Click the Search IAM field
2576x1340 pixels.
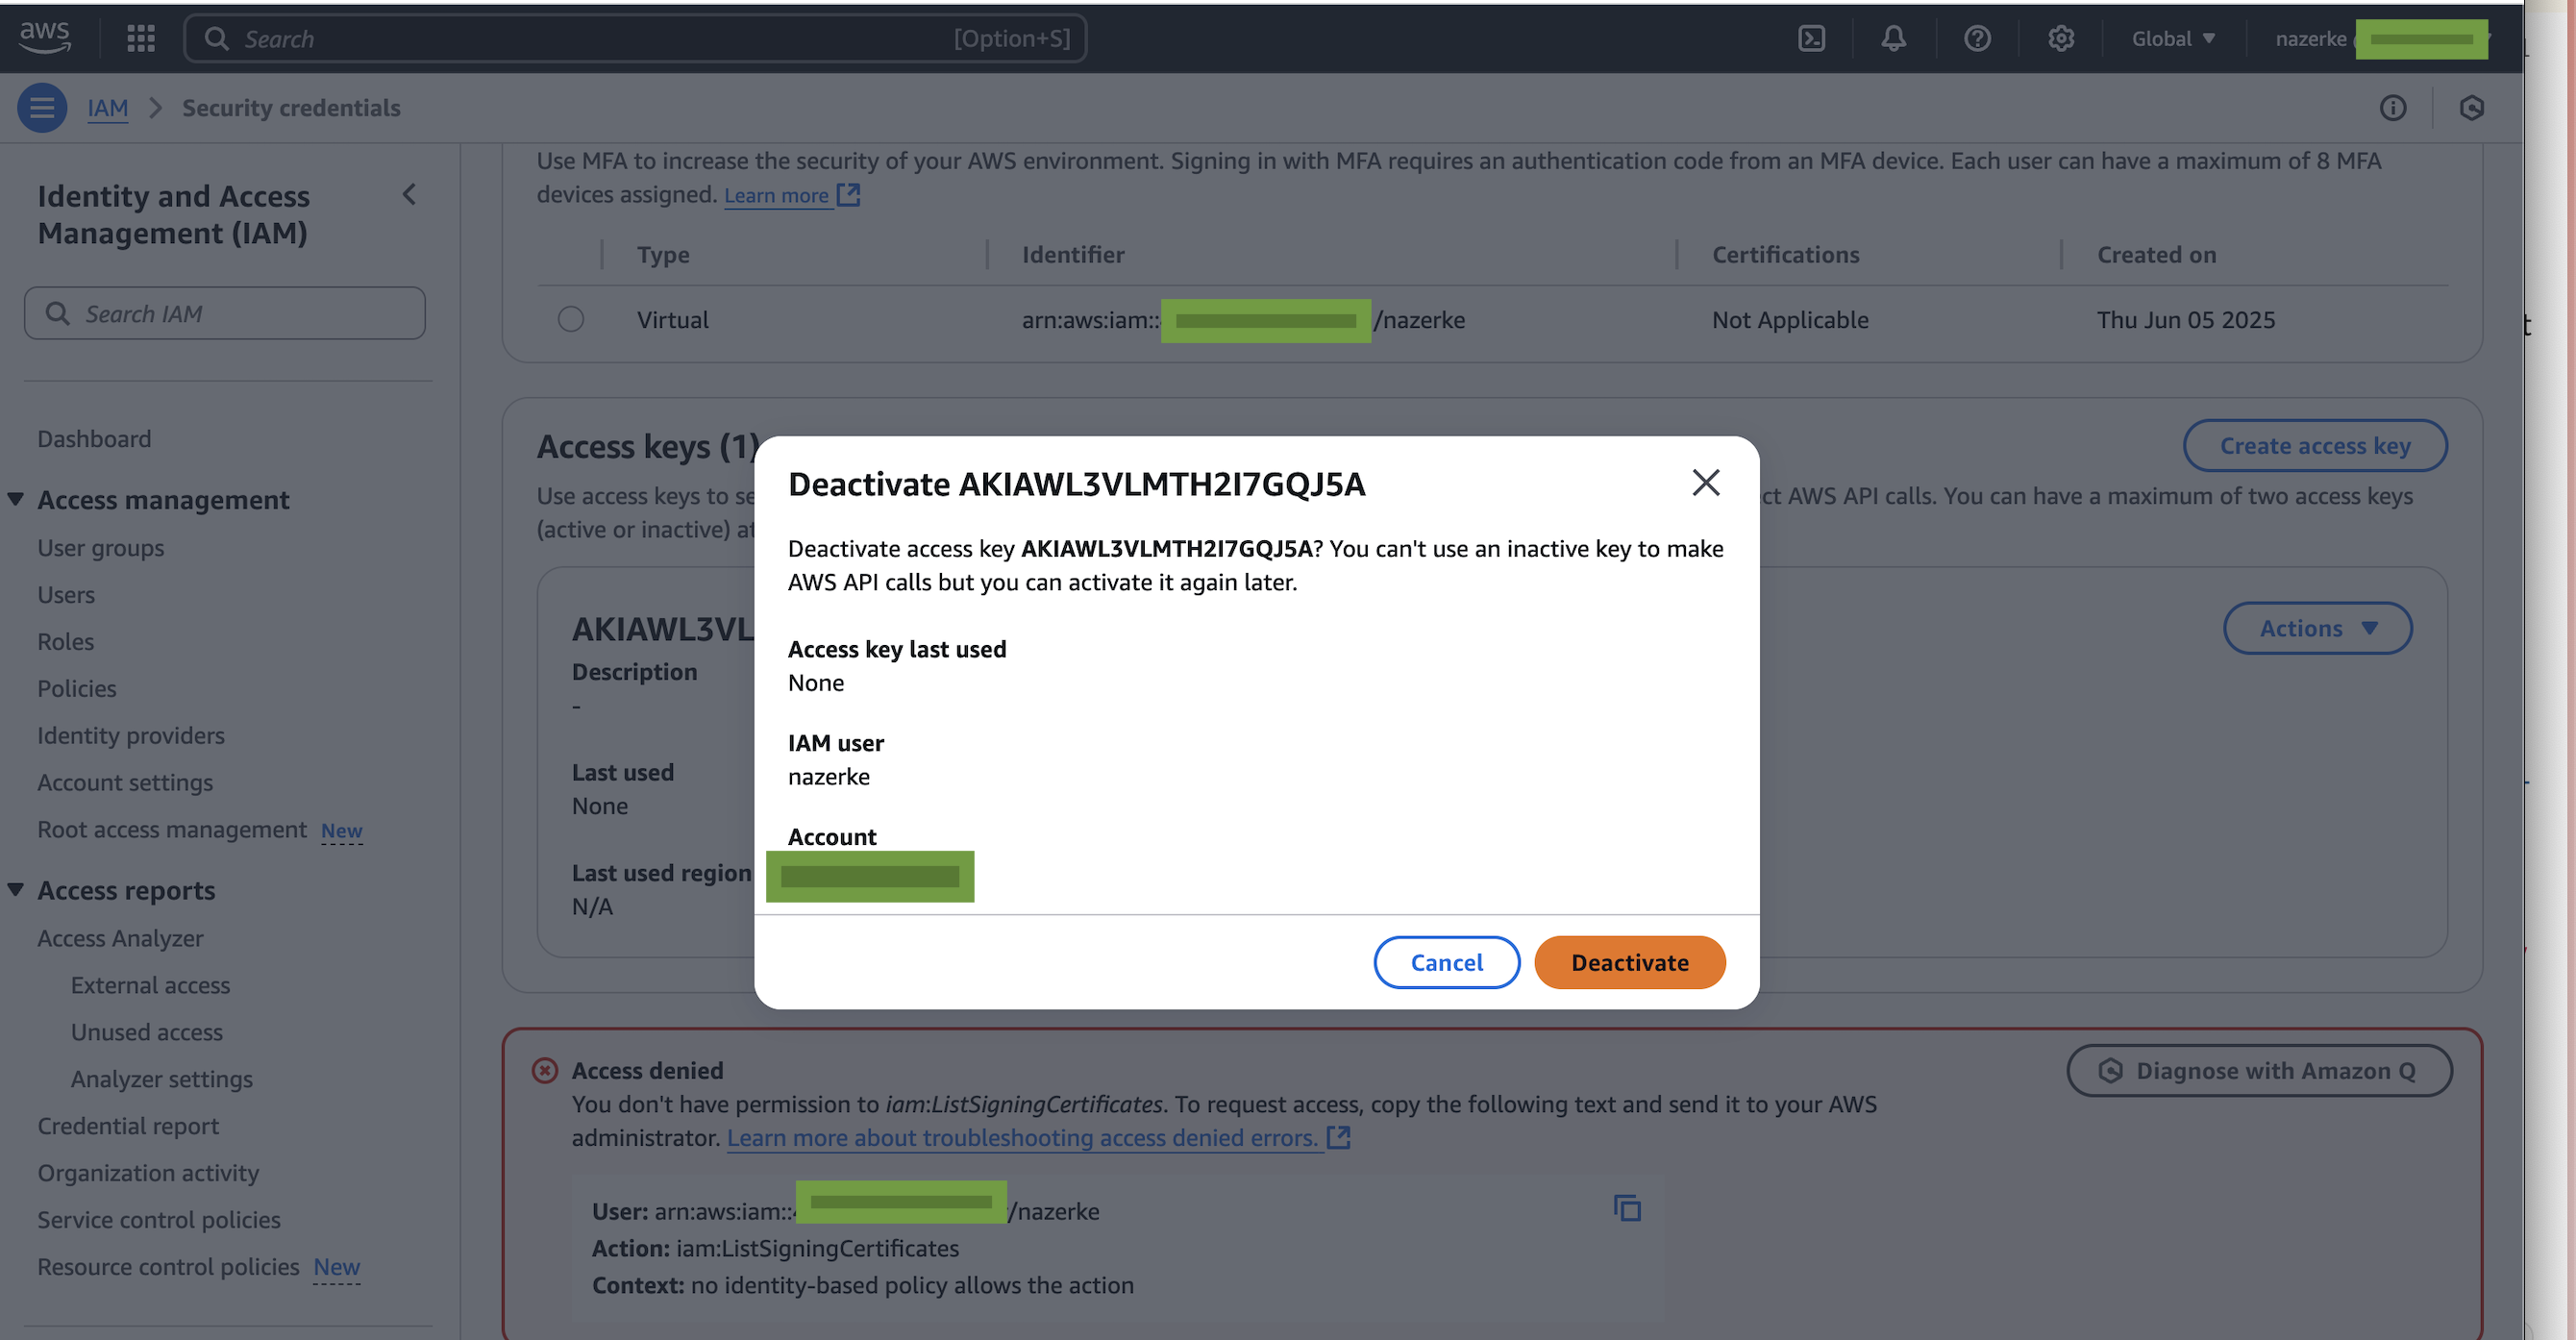pos(225,314)
